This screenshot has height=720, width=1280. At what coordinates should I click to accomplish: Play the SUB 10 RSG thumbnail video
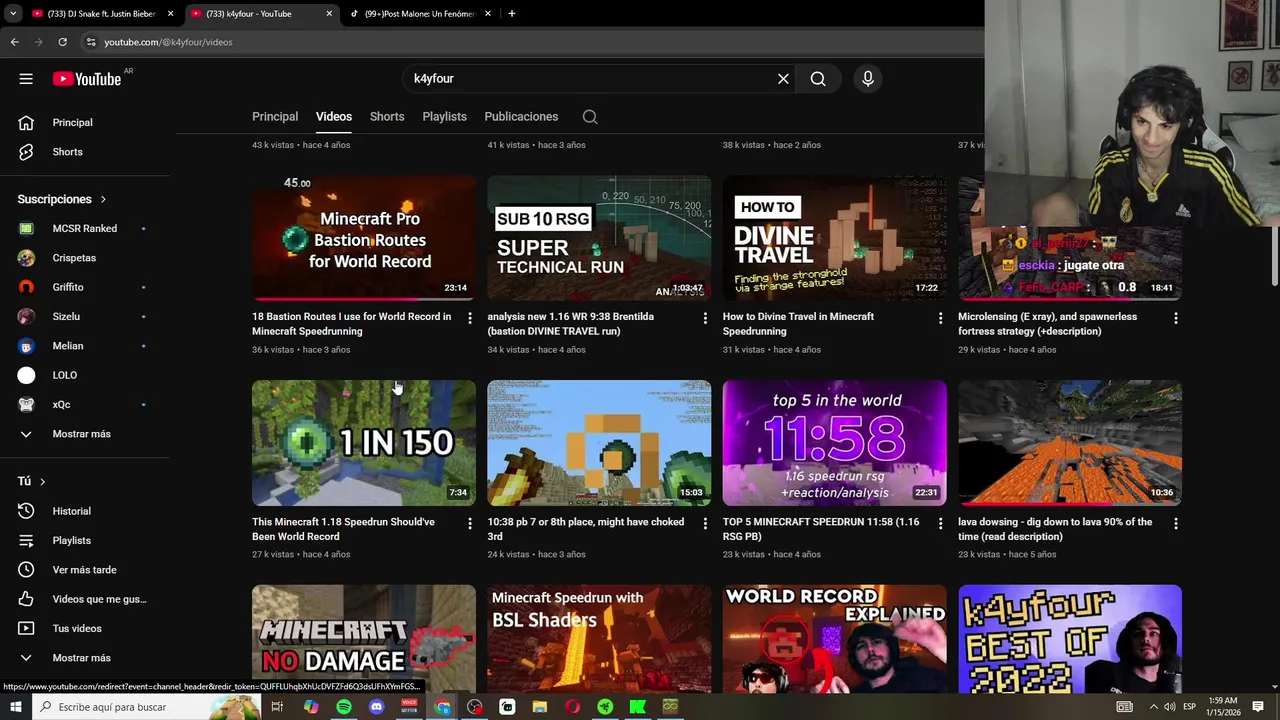coord(599,238)
